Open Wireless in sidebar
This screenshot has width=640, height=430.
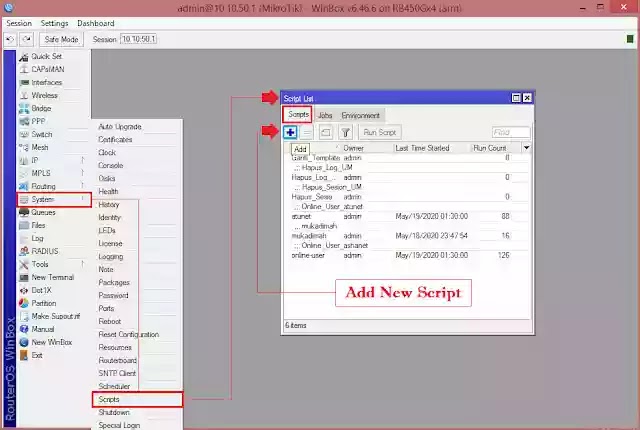click(44, 95)
